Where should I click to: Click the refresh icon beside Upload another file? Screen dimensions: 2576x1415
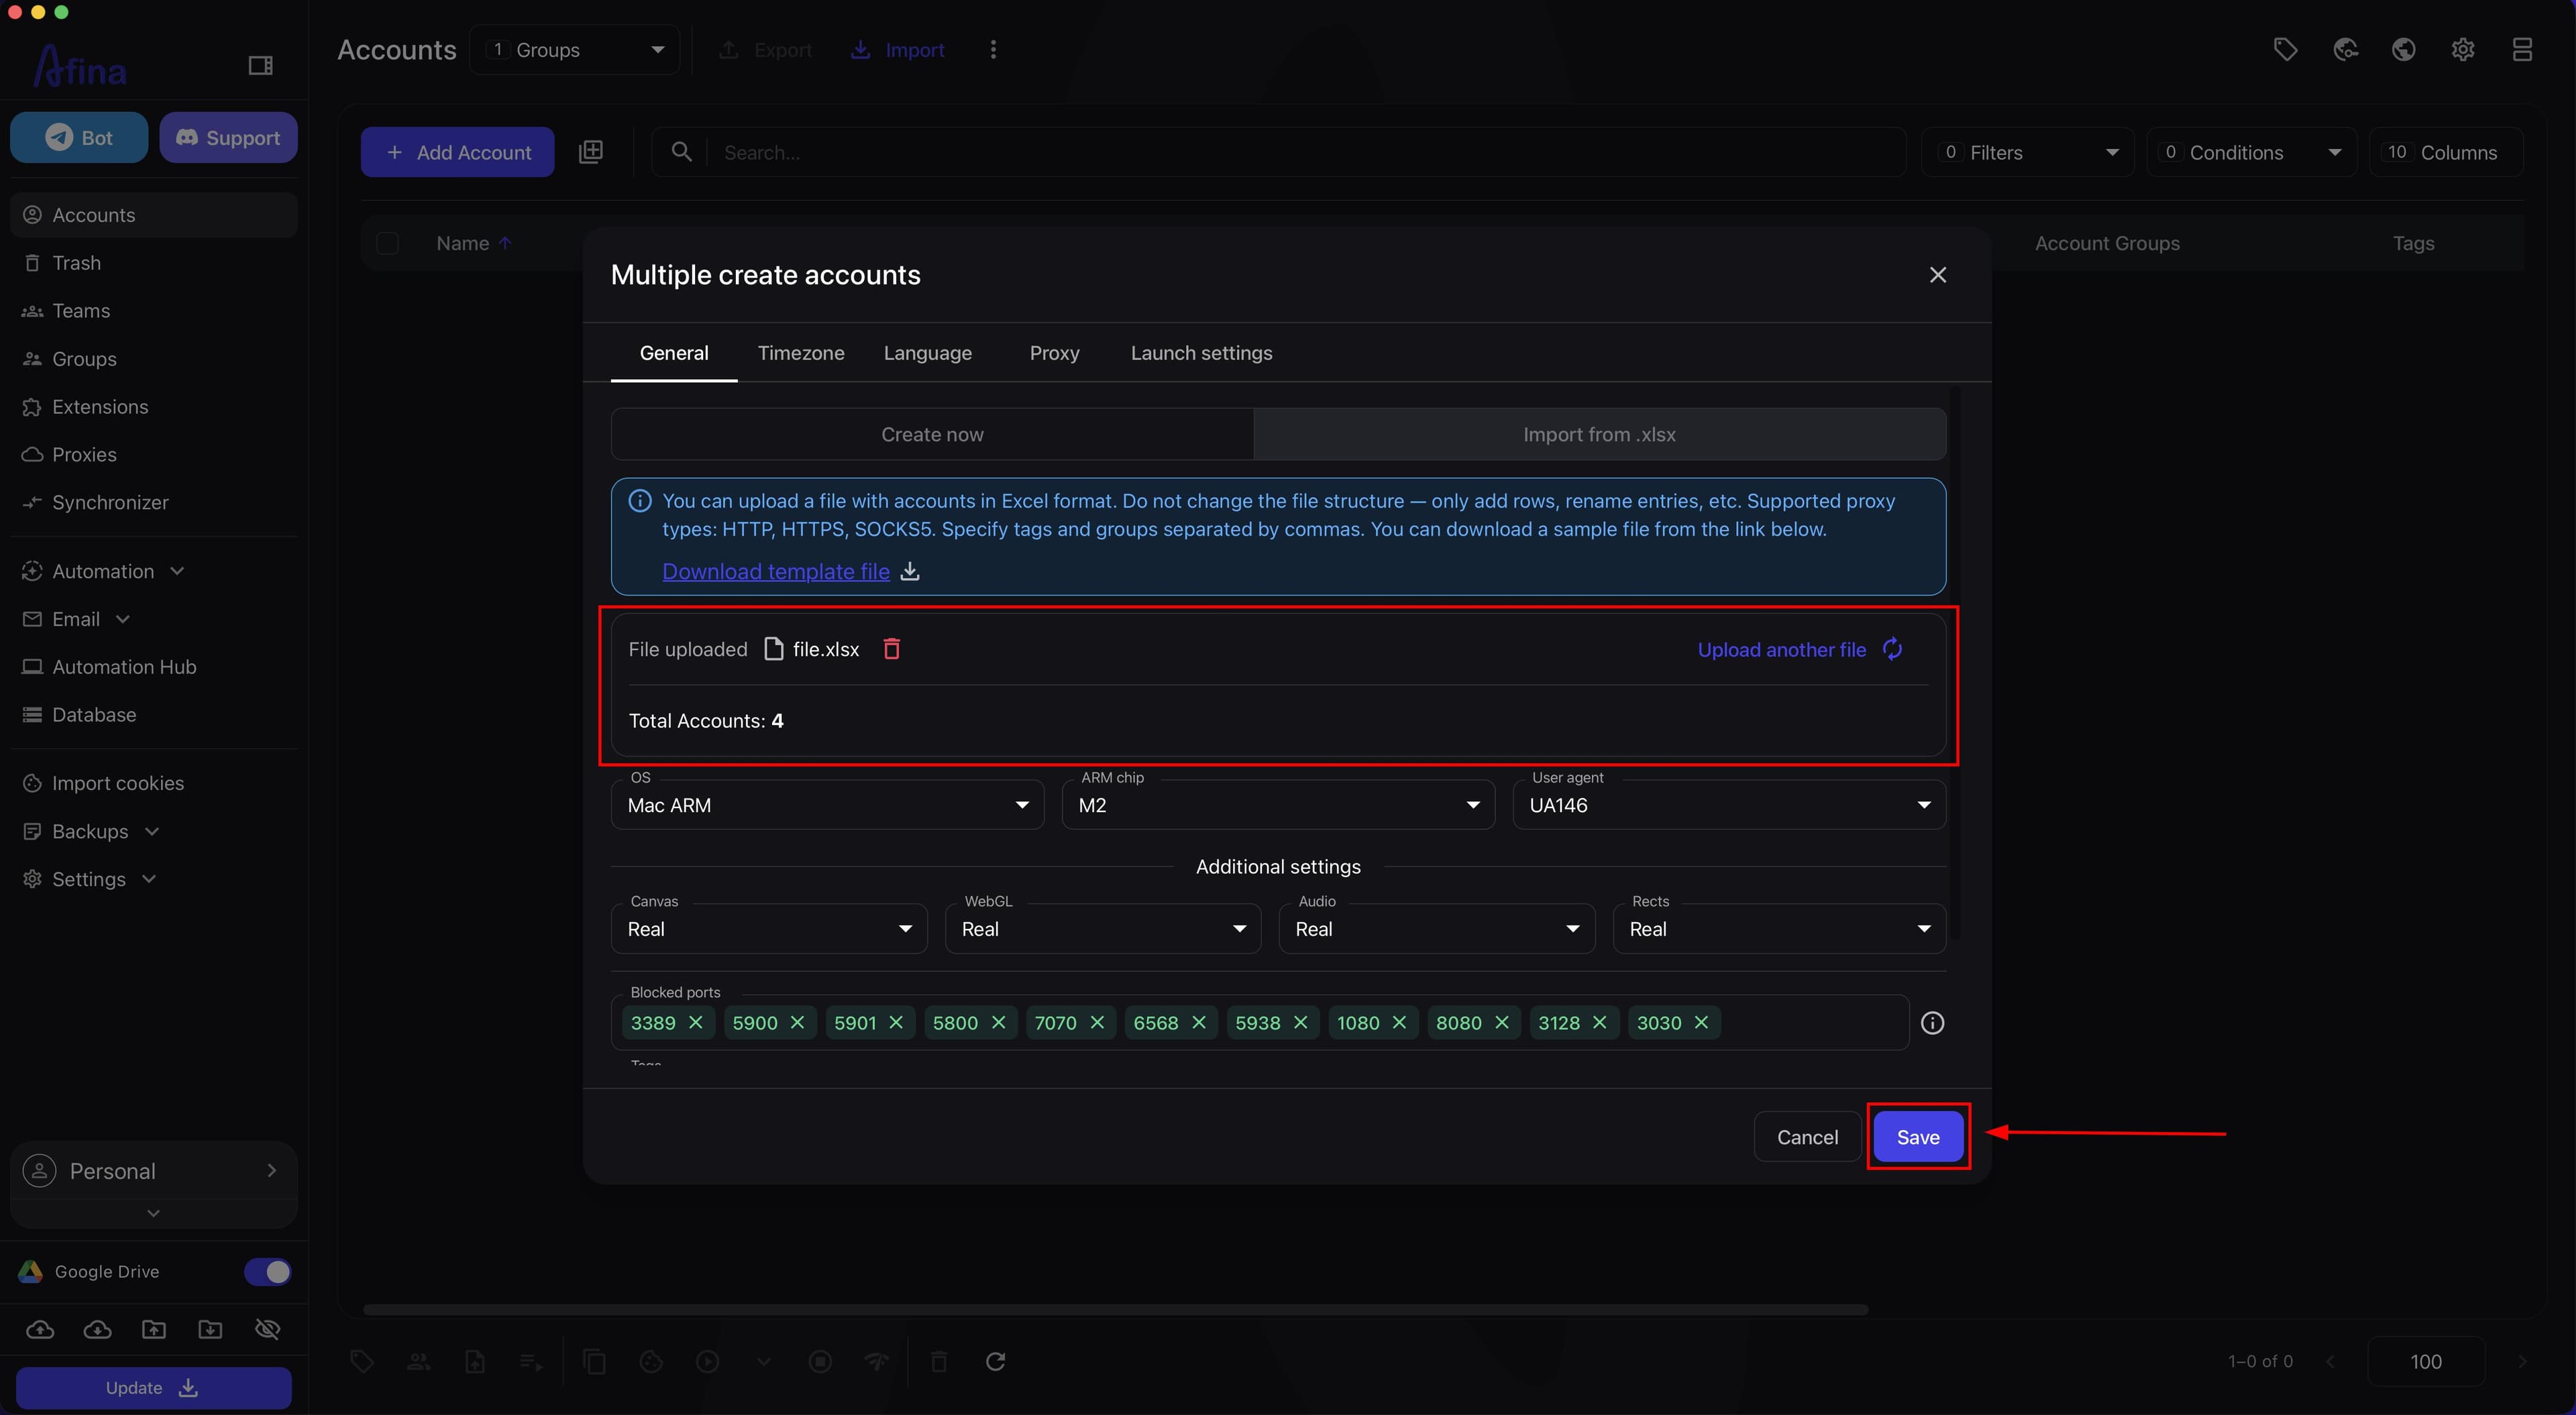pos(1892,649)
